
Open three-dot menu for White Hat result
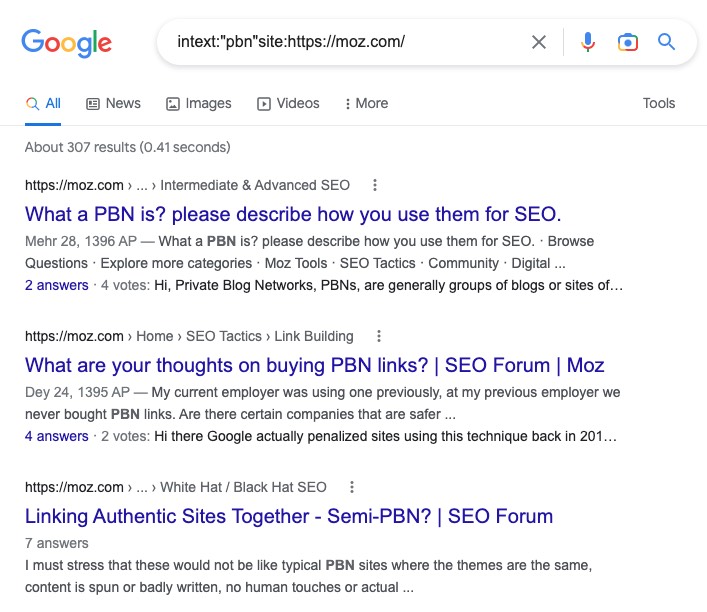point(352,487)
